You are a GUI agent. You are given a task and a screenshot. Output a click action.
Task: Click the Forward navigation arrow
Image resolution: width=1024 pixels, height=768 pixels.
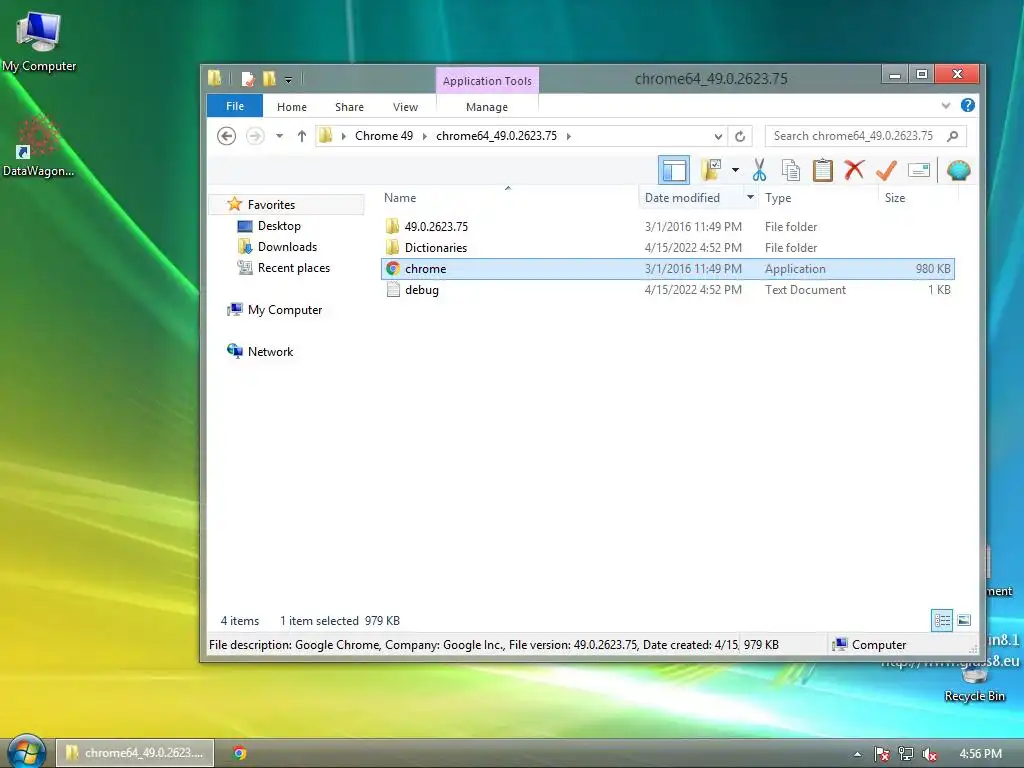tap(255, 136)
